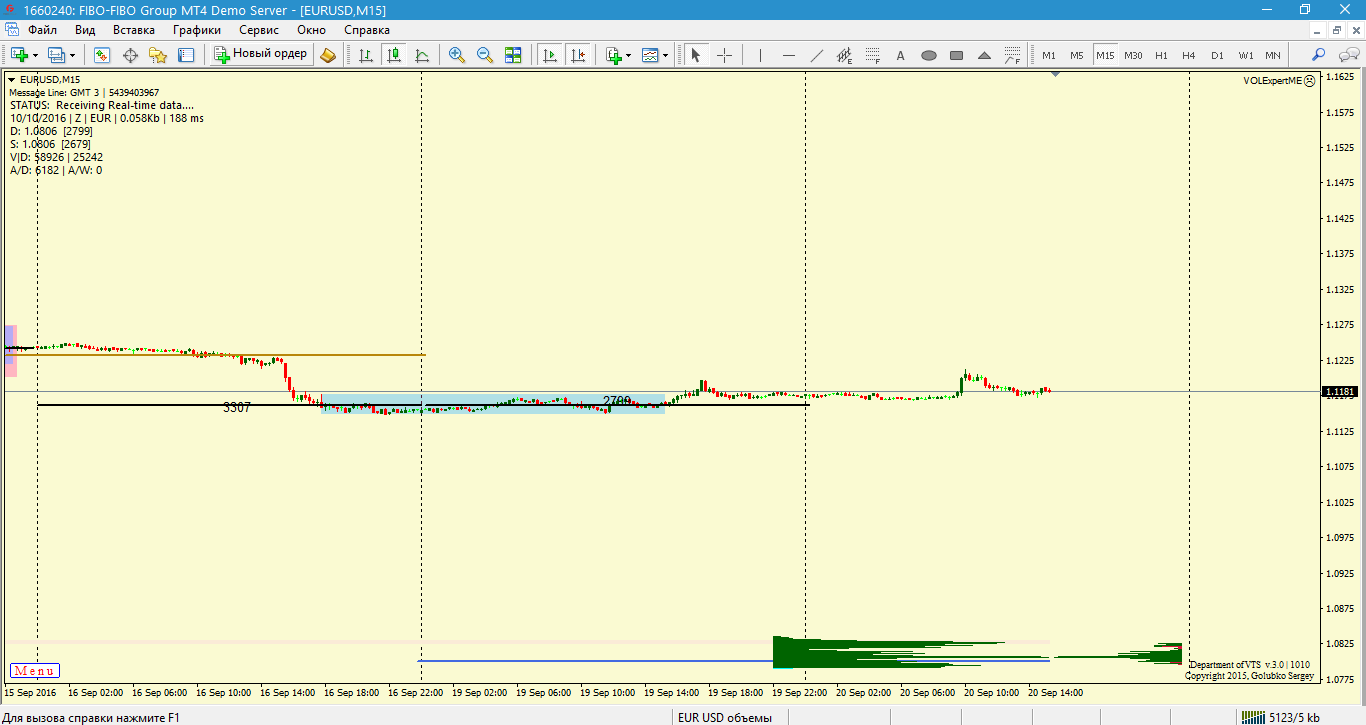Image resolution: width=1366 pixels, height=725 pixels.
Task: Click the current price label 1.1181
Action: click(x=1338, y=392)
